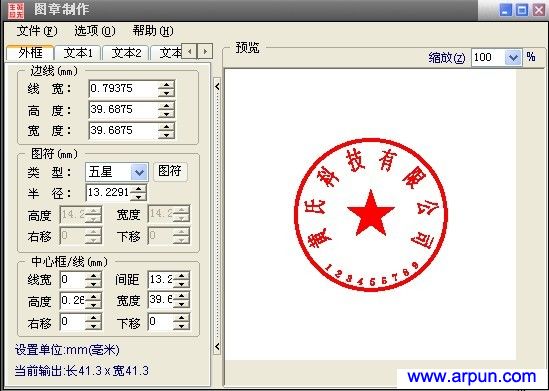Click the 中心框/线 下移 field
This screenshot has width=549, height=391.
coord(161,322)
